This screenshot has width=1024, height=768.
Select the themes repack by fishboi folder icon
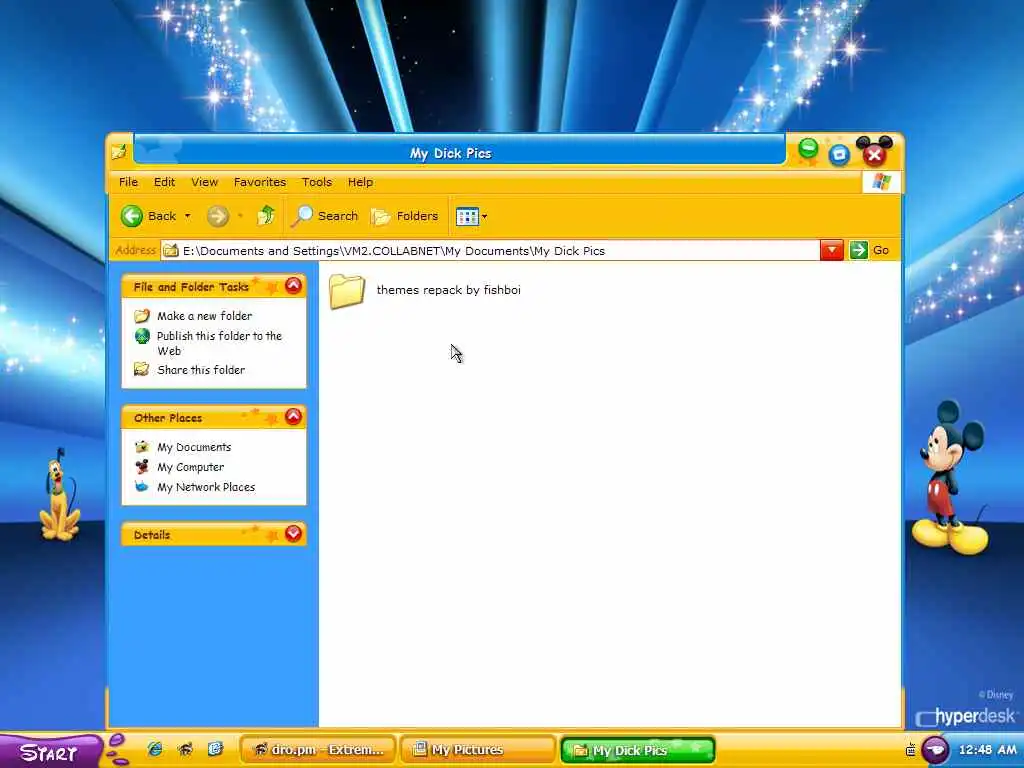coord(347,291)
